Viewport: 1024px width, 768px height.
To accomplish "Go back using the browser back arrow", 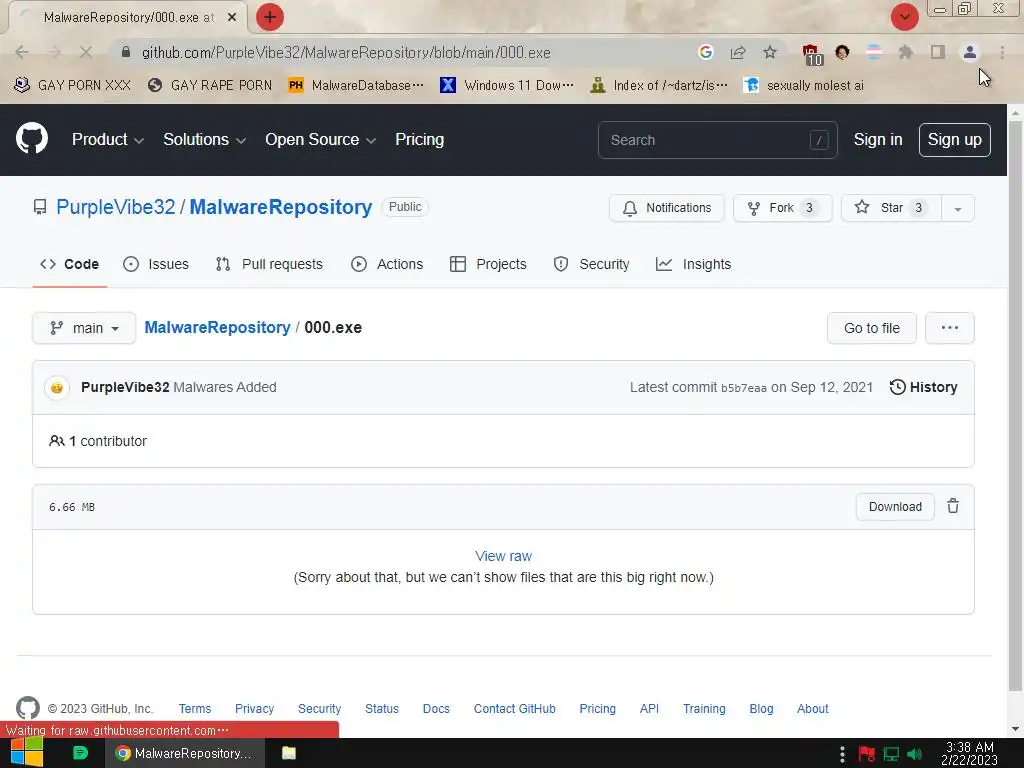I will [22, 52].
